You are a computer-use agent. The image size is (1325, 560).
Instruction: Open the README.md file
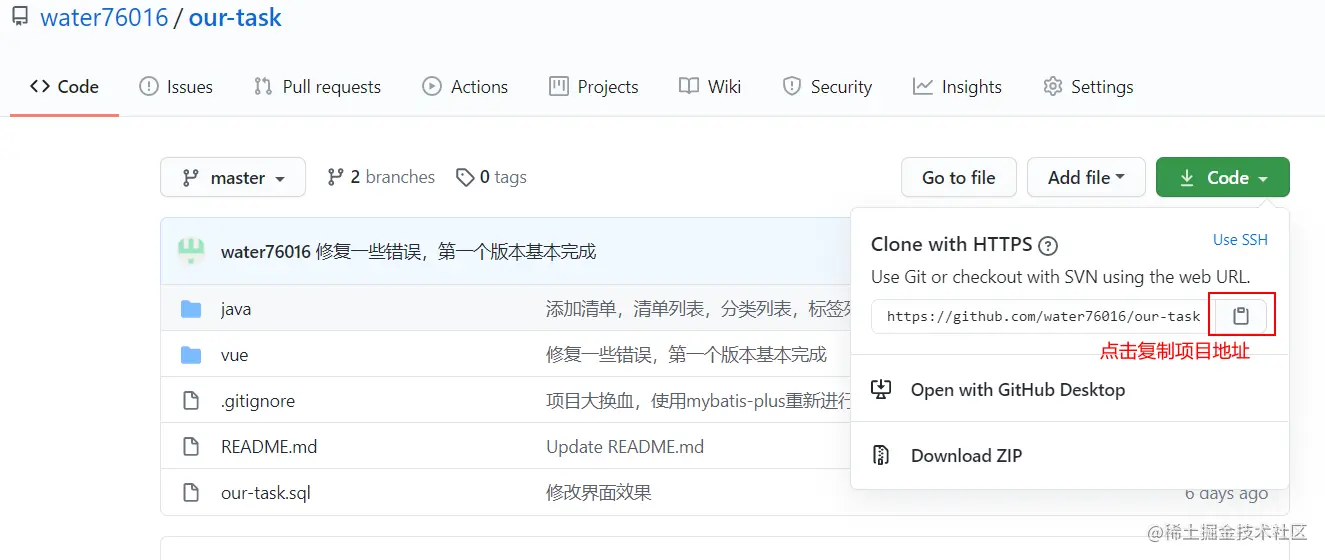(x=269, y=447)
